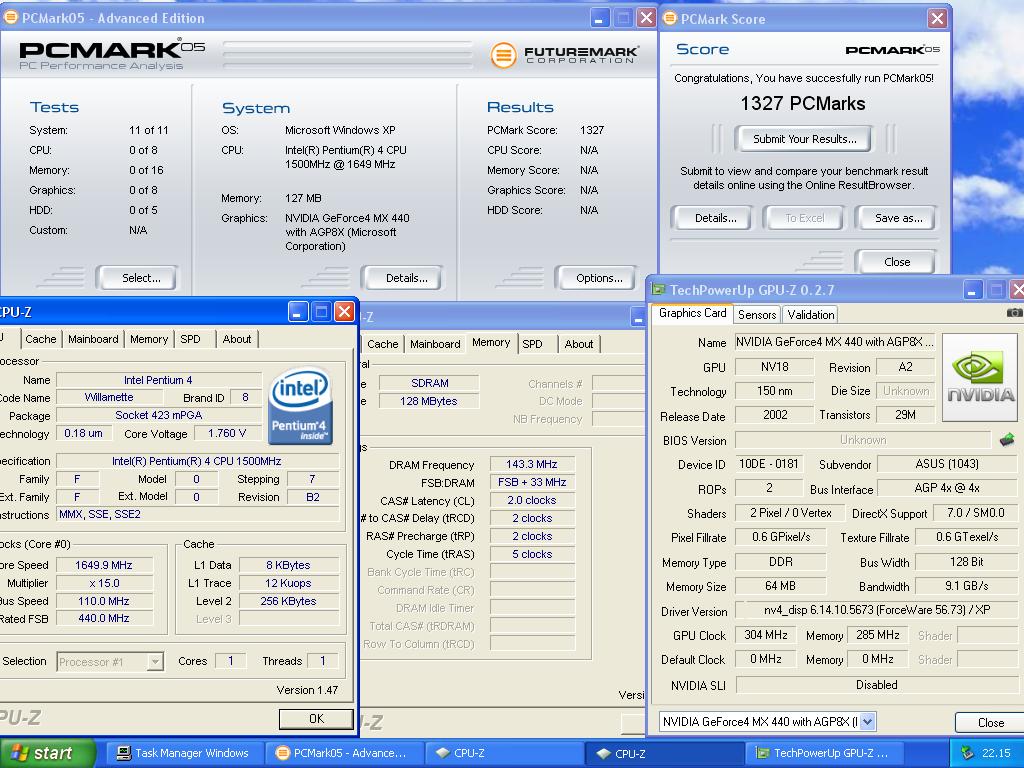The width and height of the screenshot is (1024, 768).
Task: Click the To Excel button
Action: pyautogui.click(x=805, y=218)
